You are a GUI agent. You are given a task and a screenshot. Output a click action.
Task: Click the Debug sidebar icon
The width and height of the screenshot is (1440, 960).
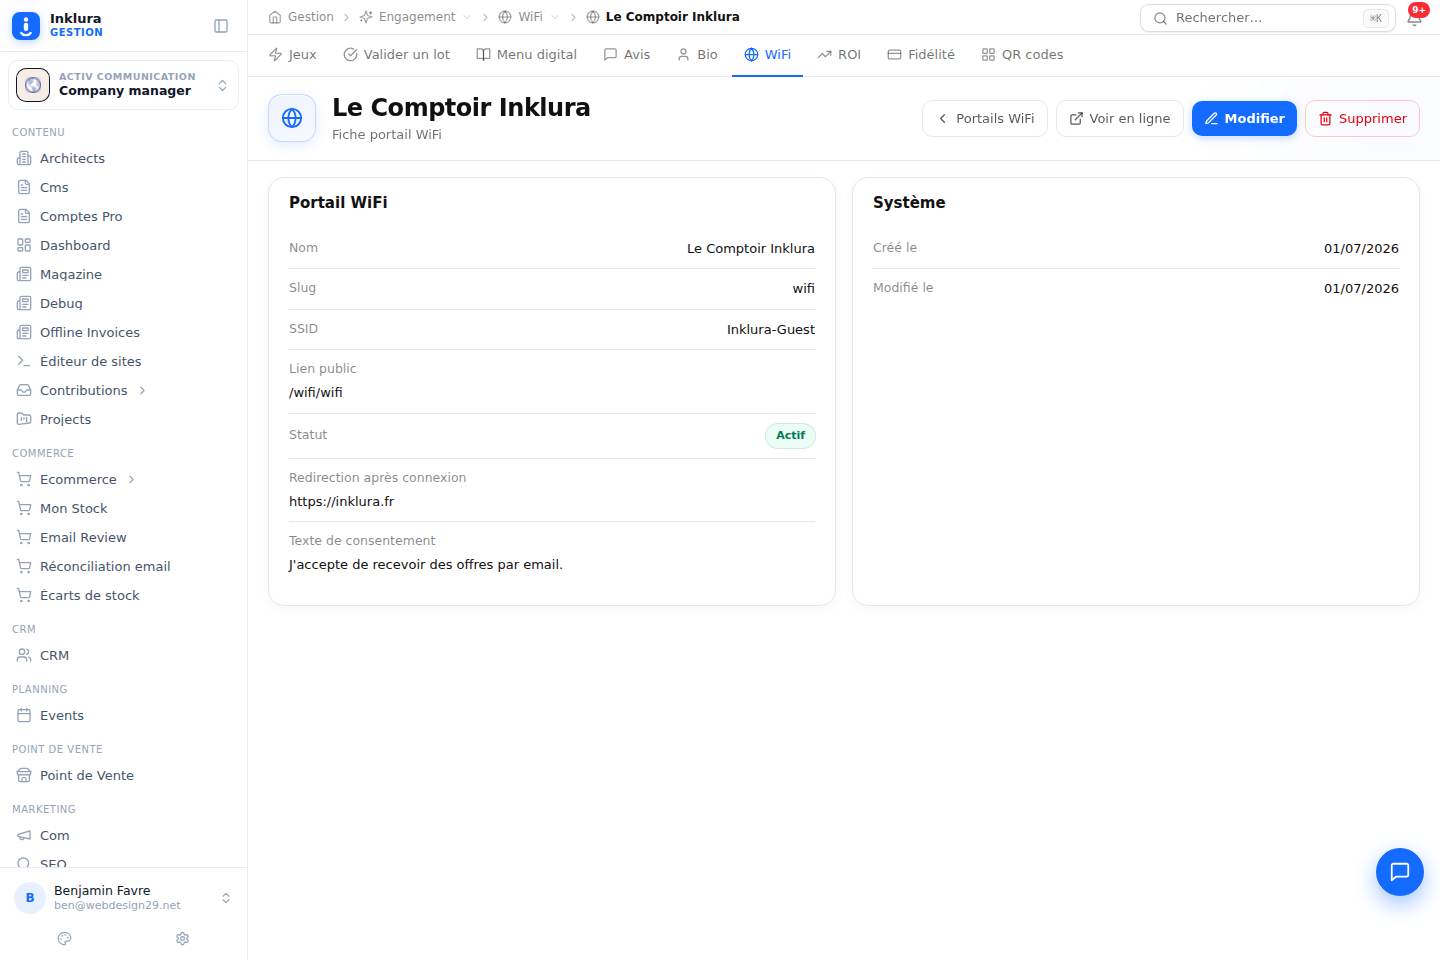[24, 303]
